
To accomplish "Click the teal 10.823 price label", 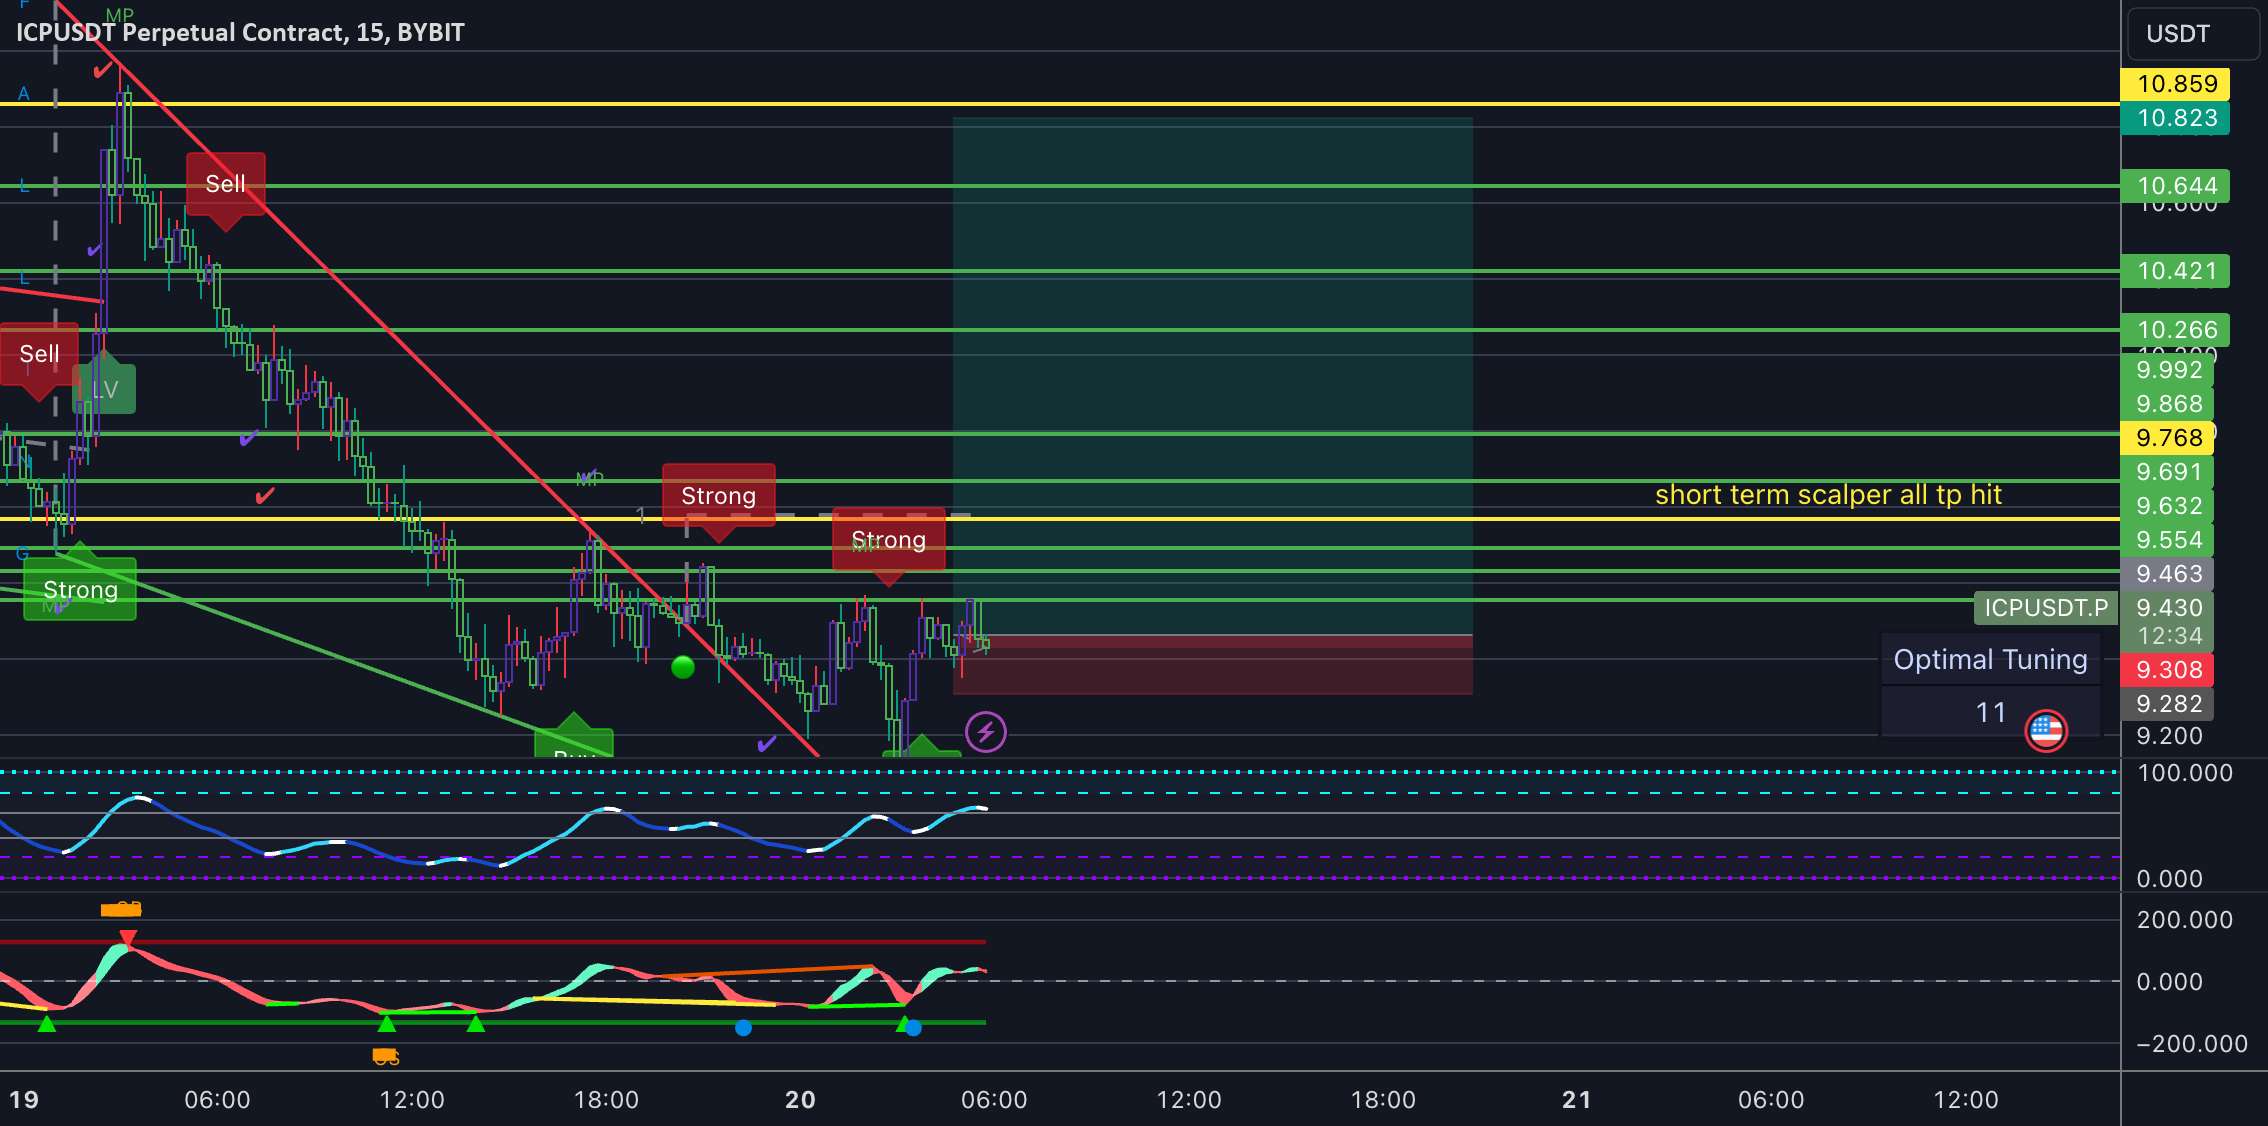I will click(2176, 118).
